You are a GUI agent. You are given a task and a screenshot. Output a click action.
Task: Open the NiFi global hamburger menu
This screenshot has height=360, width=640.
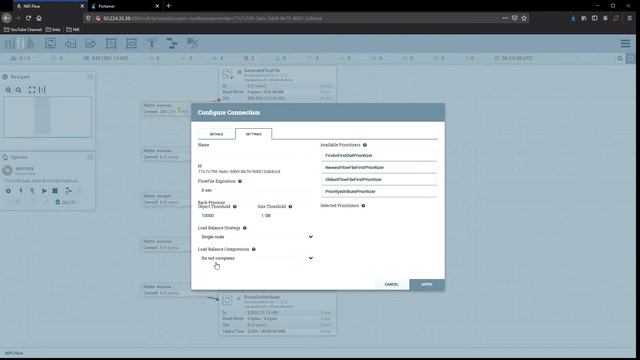point(625,43)
